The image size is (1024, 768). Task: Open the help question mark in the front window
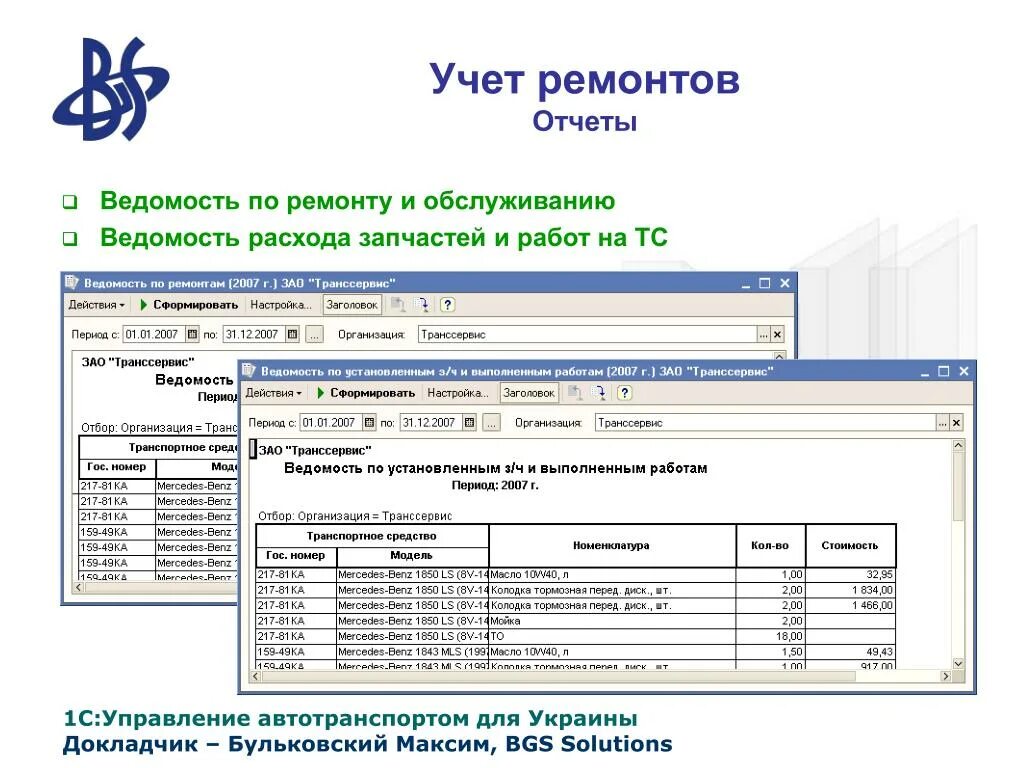pos(624,393)
